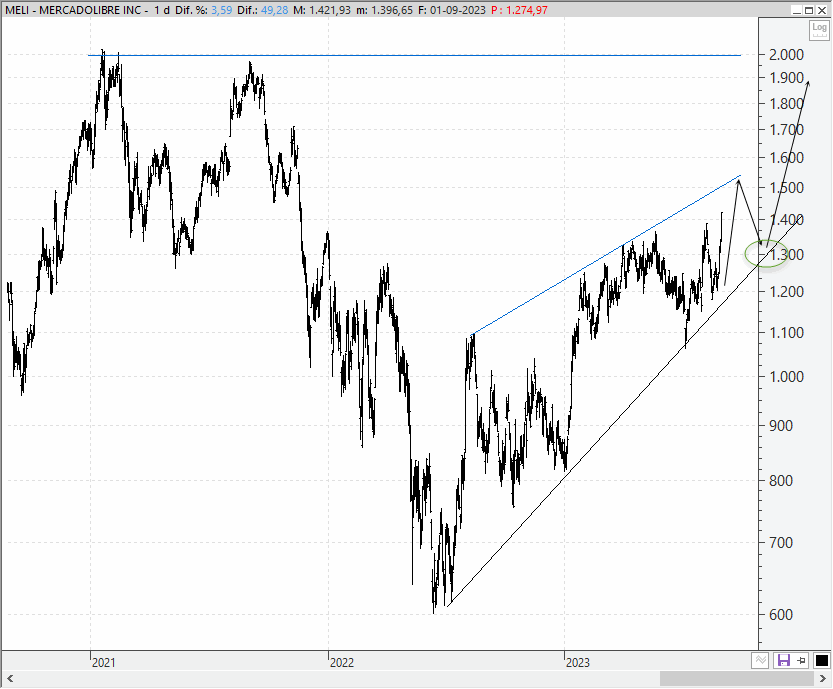The height and width of the screenshot is (689, 833).
Task: Click the pushpin icon
Action: 802,661
